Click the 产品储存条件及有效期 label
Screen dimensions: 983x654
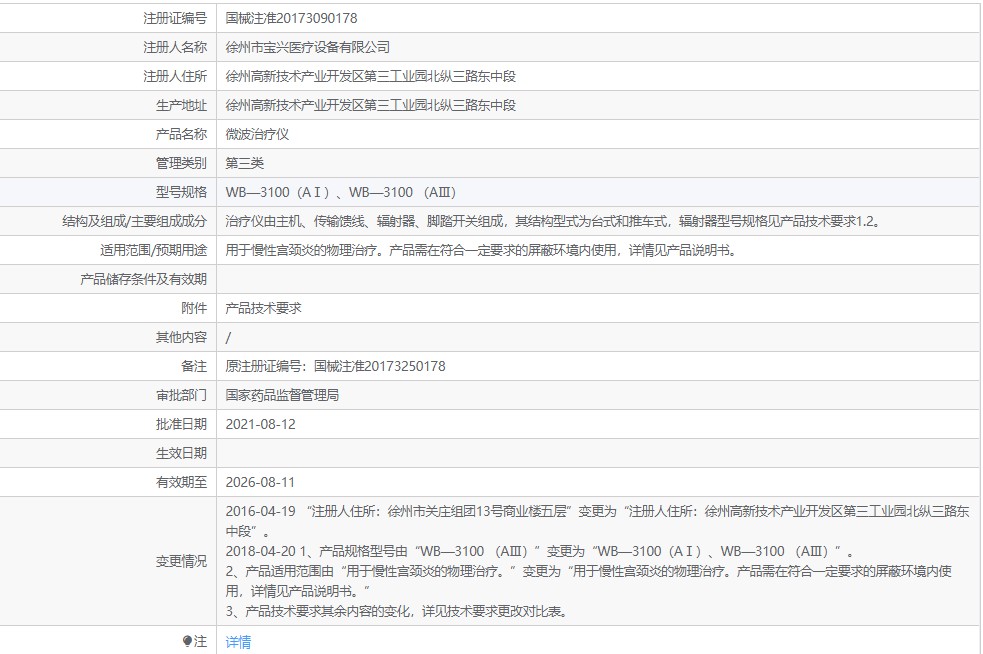tap(144, 279)
